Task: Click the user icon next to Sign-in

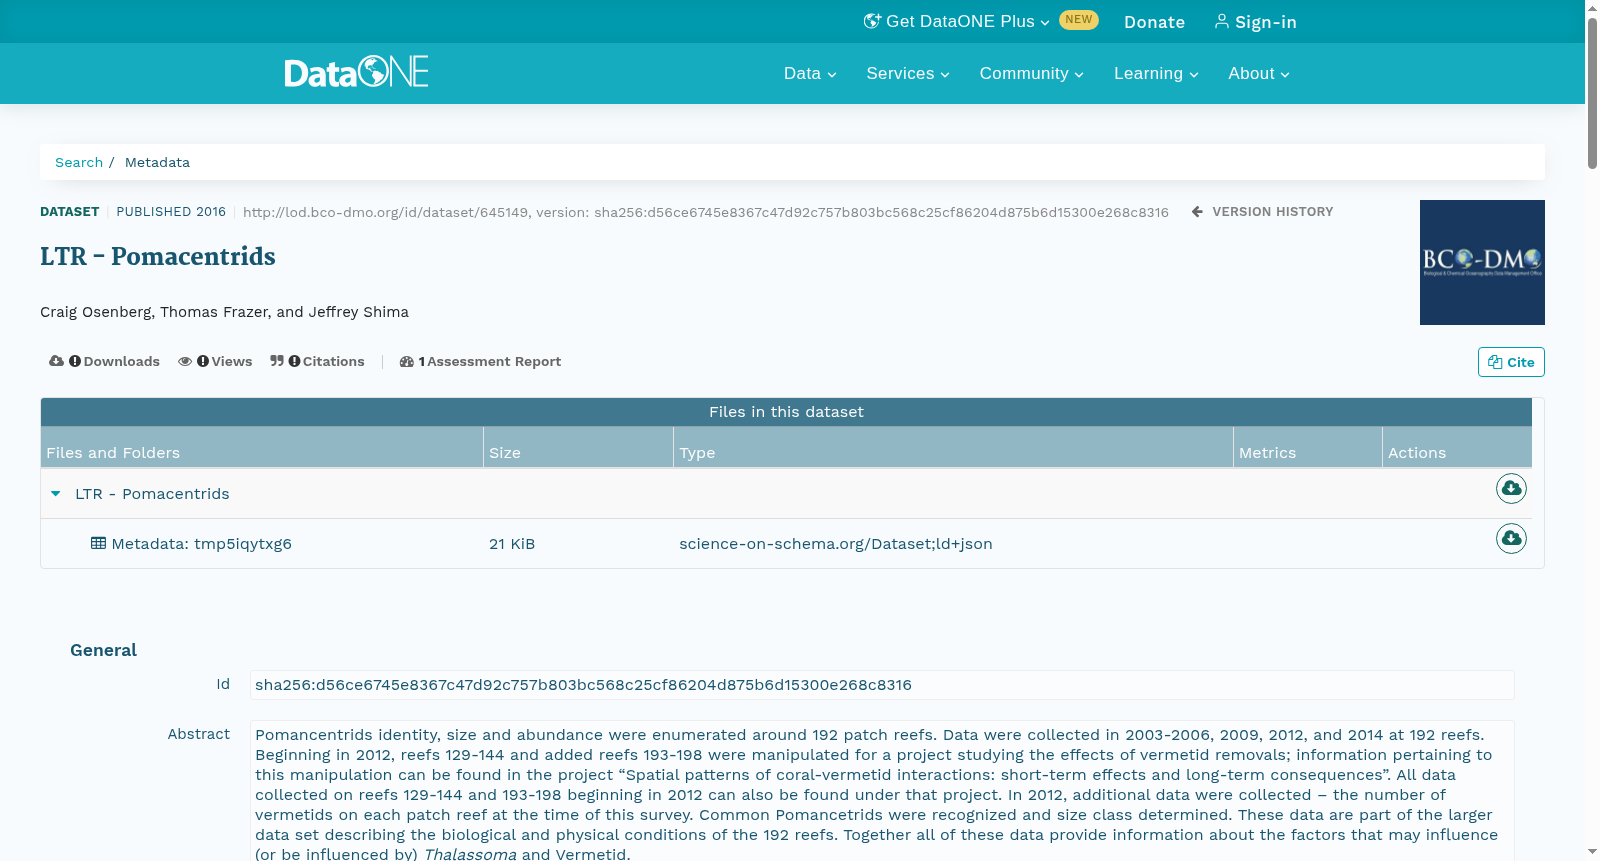Action: (x=1222, y=21)
